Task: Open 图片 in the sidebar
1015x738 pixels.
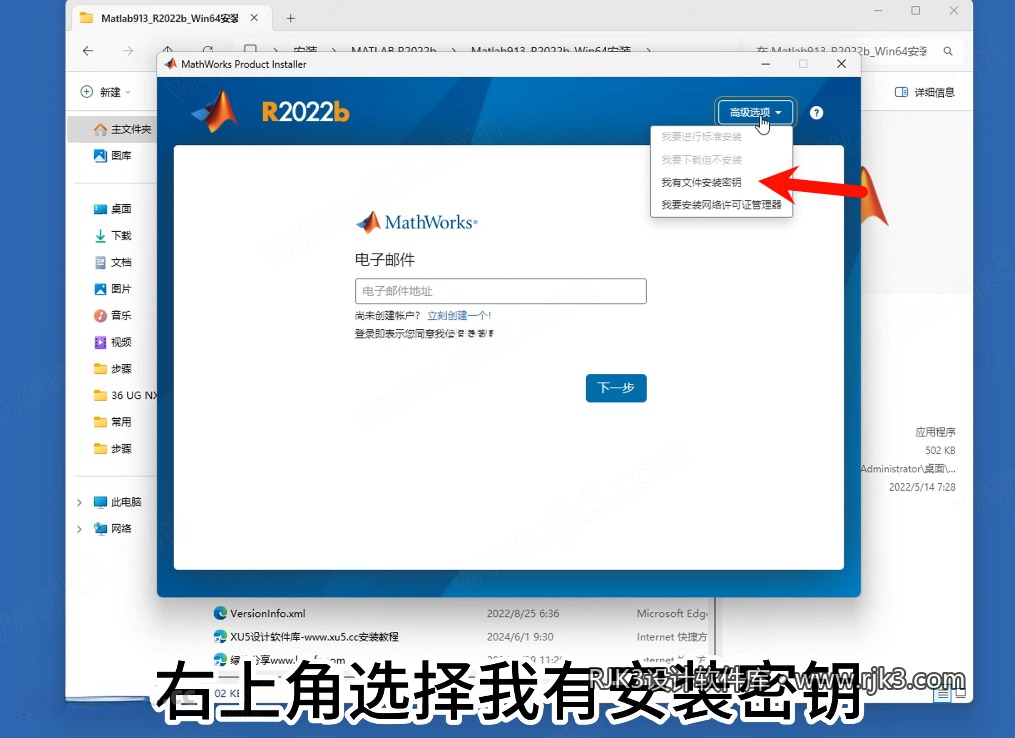Action: [113, 289]
